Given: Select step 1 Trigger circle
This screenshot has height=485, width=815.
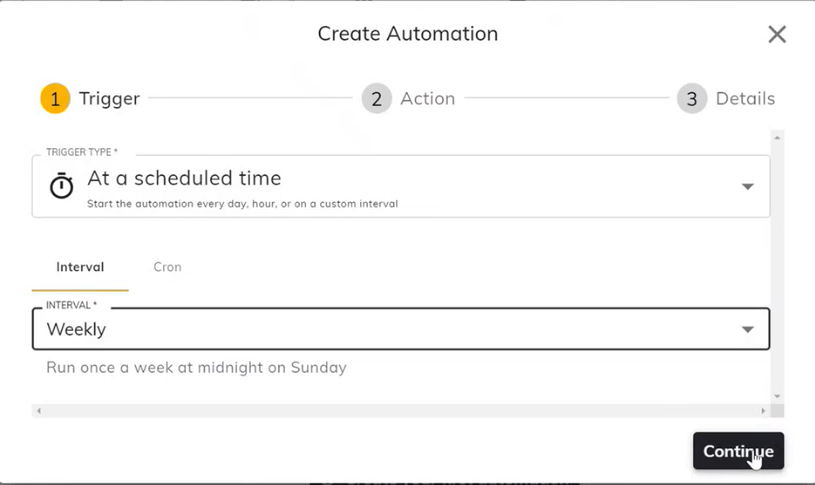Looking at the screenshot, I should [55, 98].
